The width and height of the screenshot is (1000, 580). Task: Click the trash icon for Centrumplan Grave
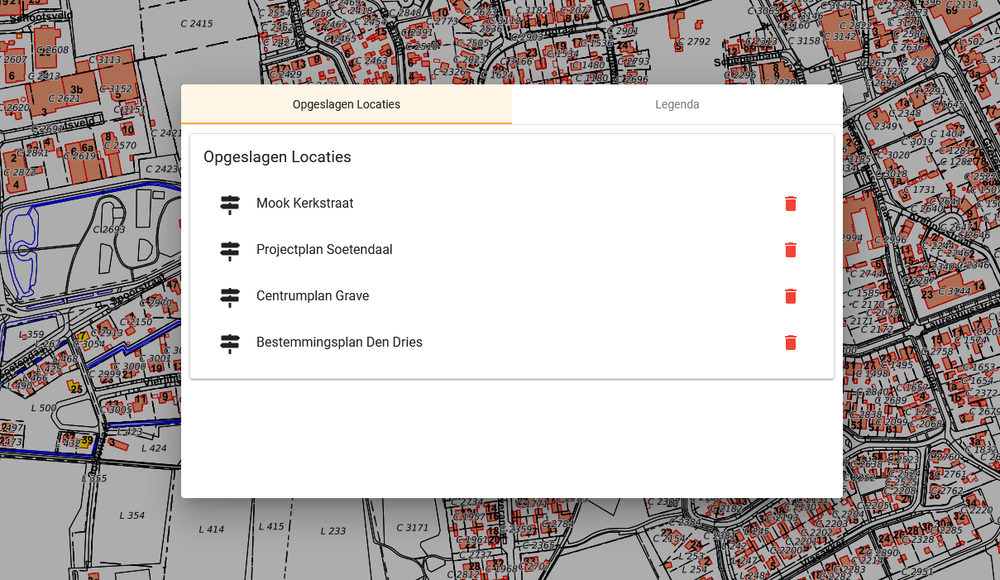coord(790,296)
